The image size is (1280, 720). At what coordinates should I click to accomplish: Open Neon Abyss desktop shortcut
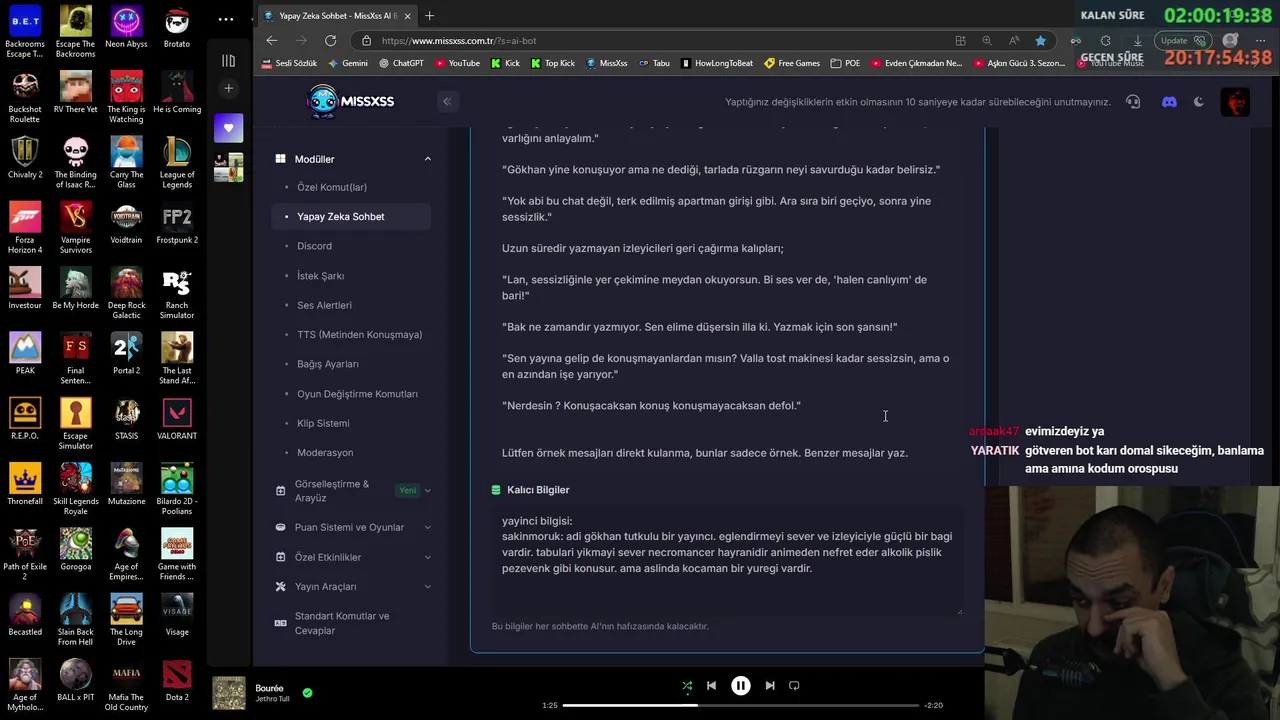126,27
